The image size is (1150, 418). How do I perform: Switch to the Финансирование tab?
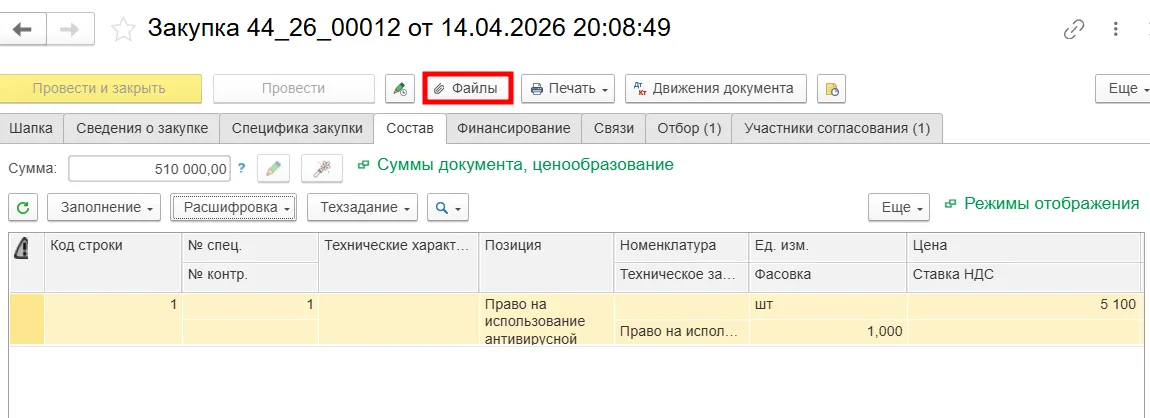pyautogui.click(x=513, y=128)
